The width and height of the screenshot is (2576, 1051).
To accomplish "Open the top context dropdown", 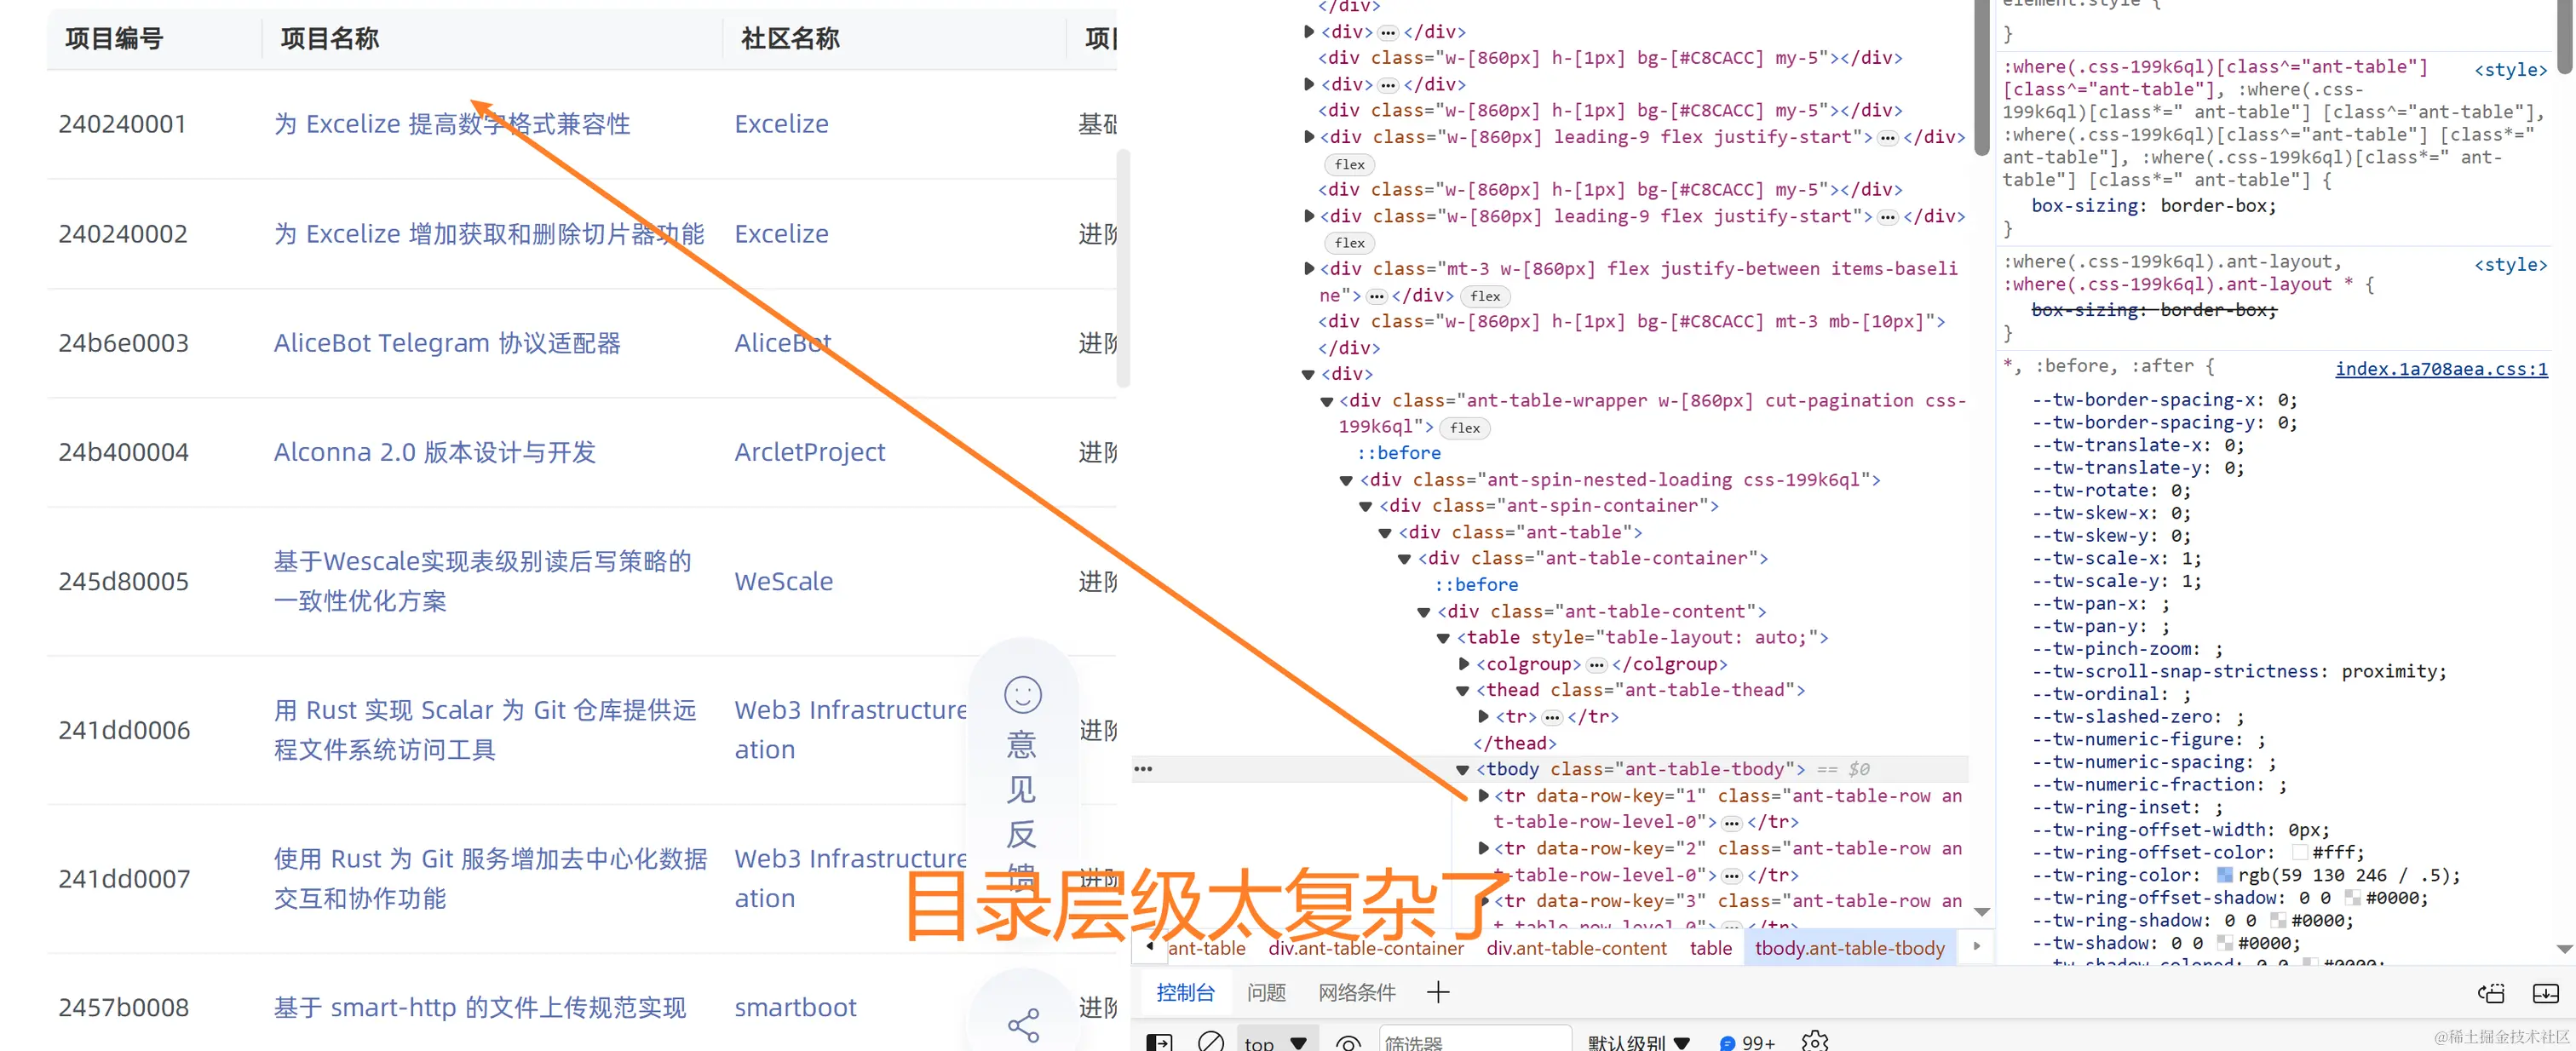I will coord(1276,1042).
